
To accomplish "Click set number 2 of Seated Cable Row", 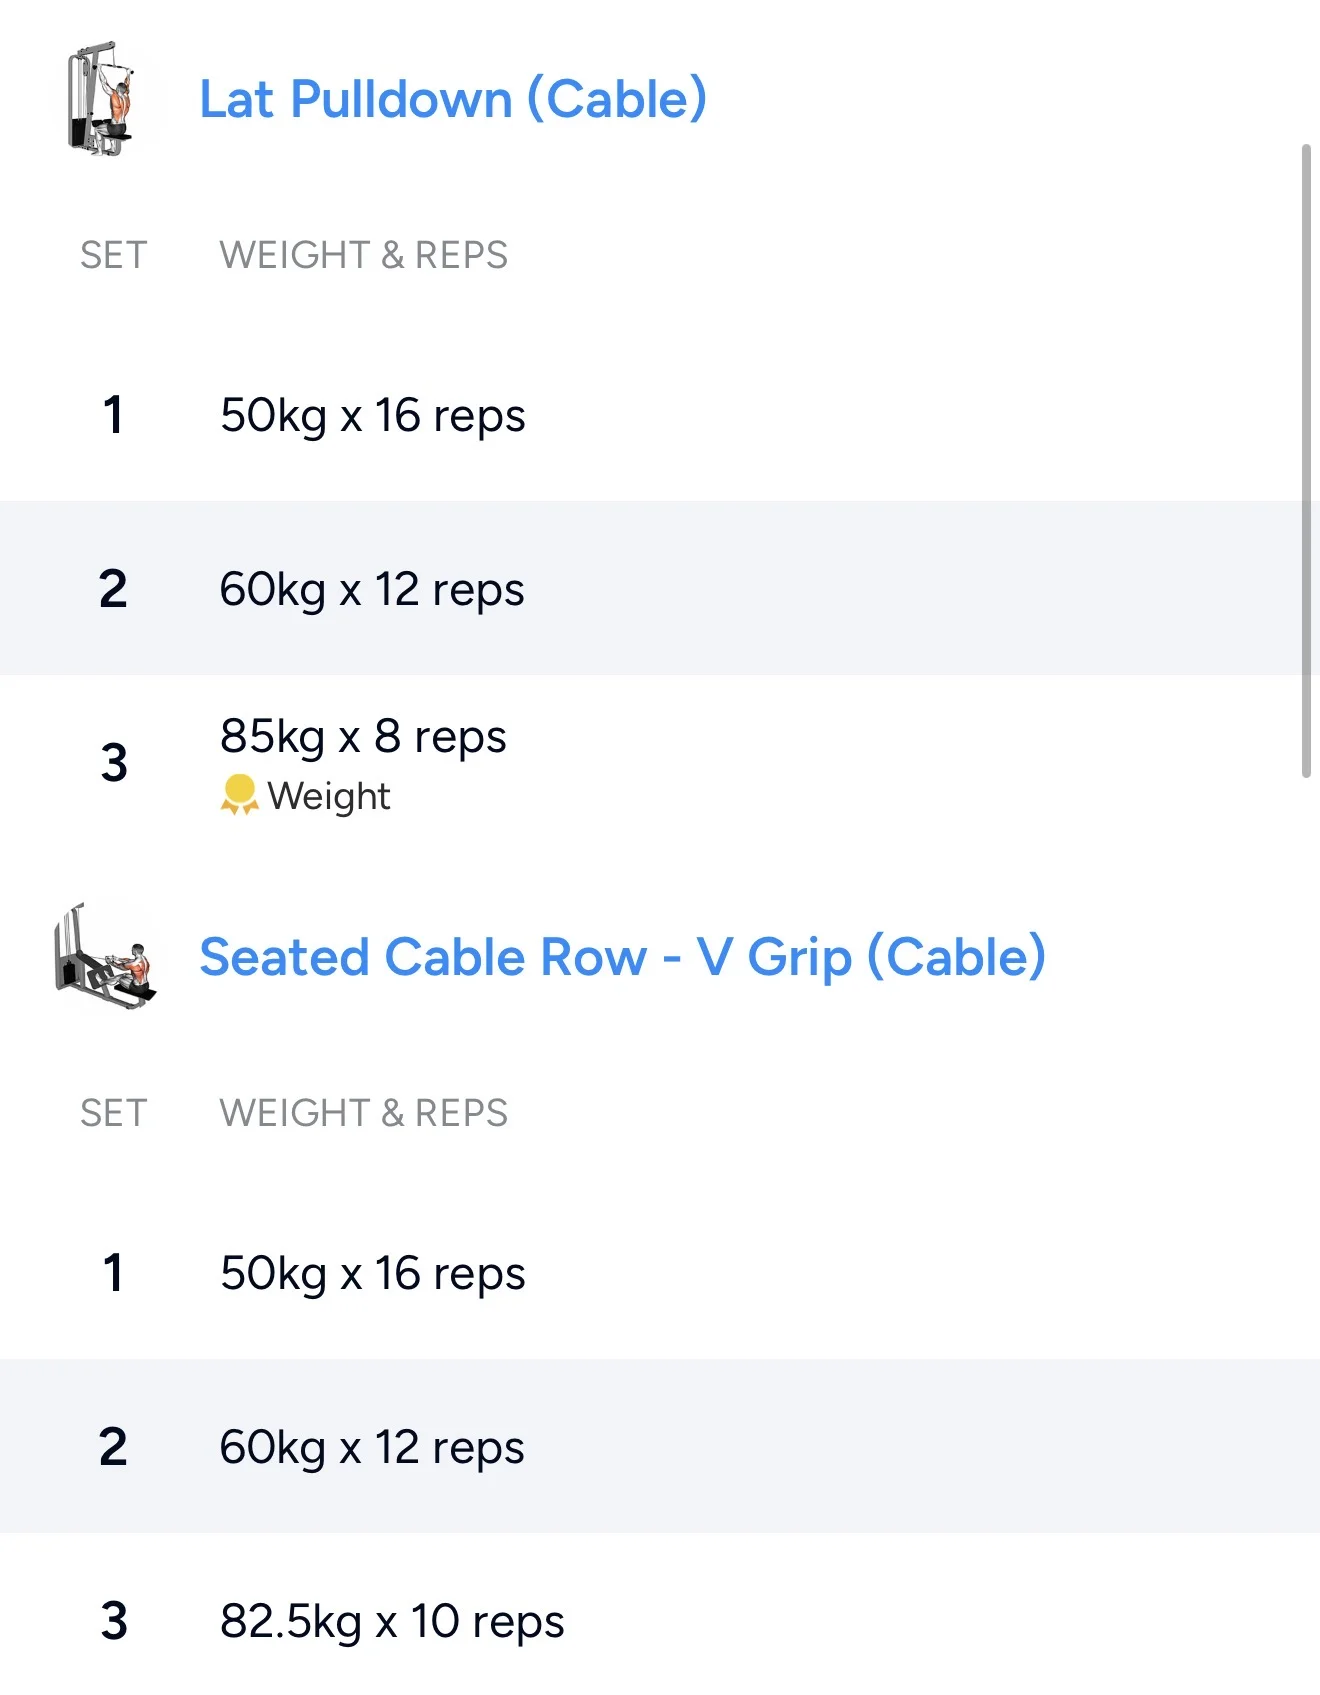I will [x=113, y=1447].
